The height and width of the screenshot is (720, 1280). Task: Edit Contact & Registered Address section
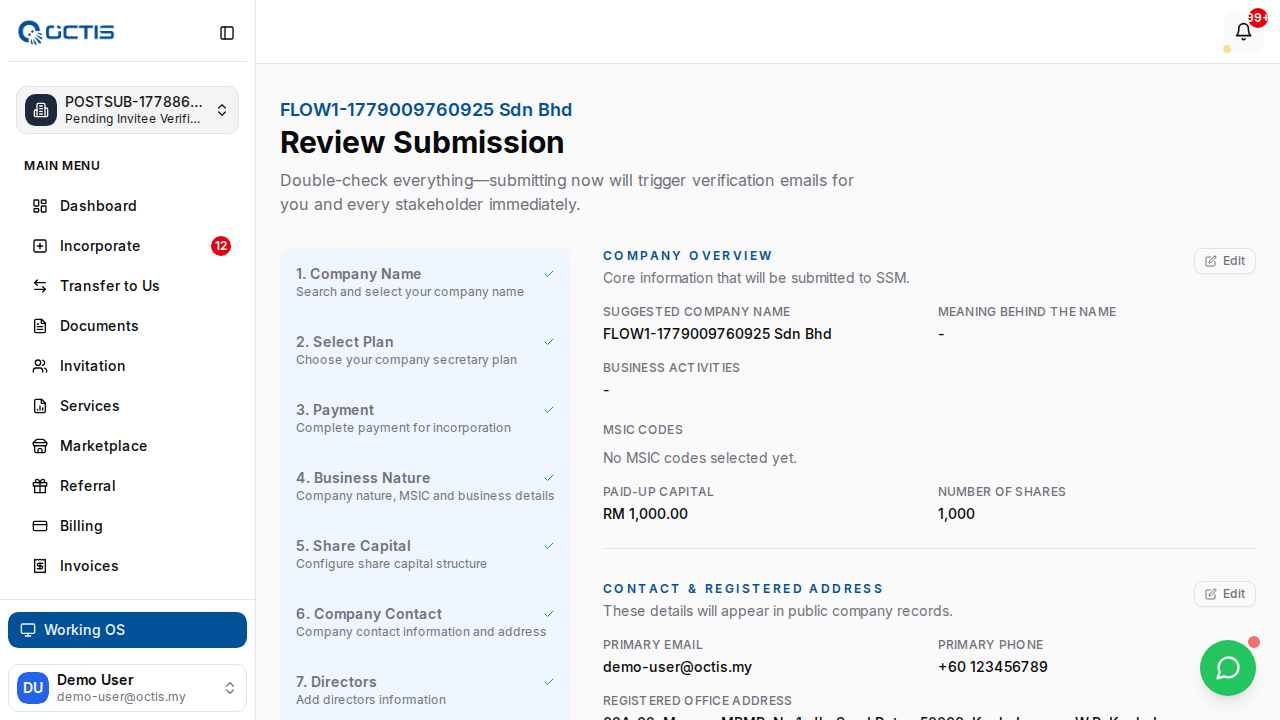point(1224,594)
